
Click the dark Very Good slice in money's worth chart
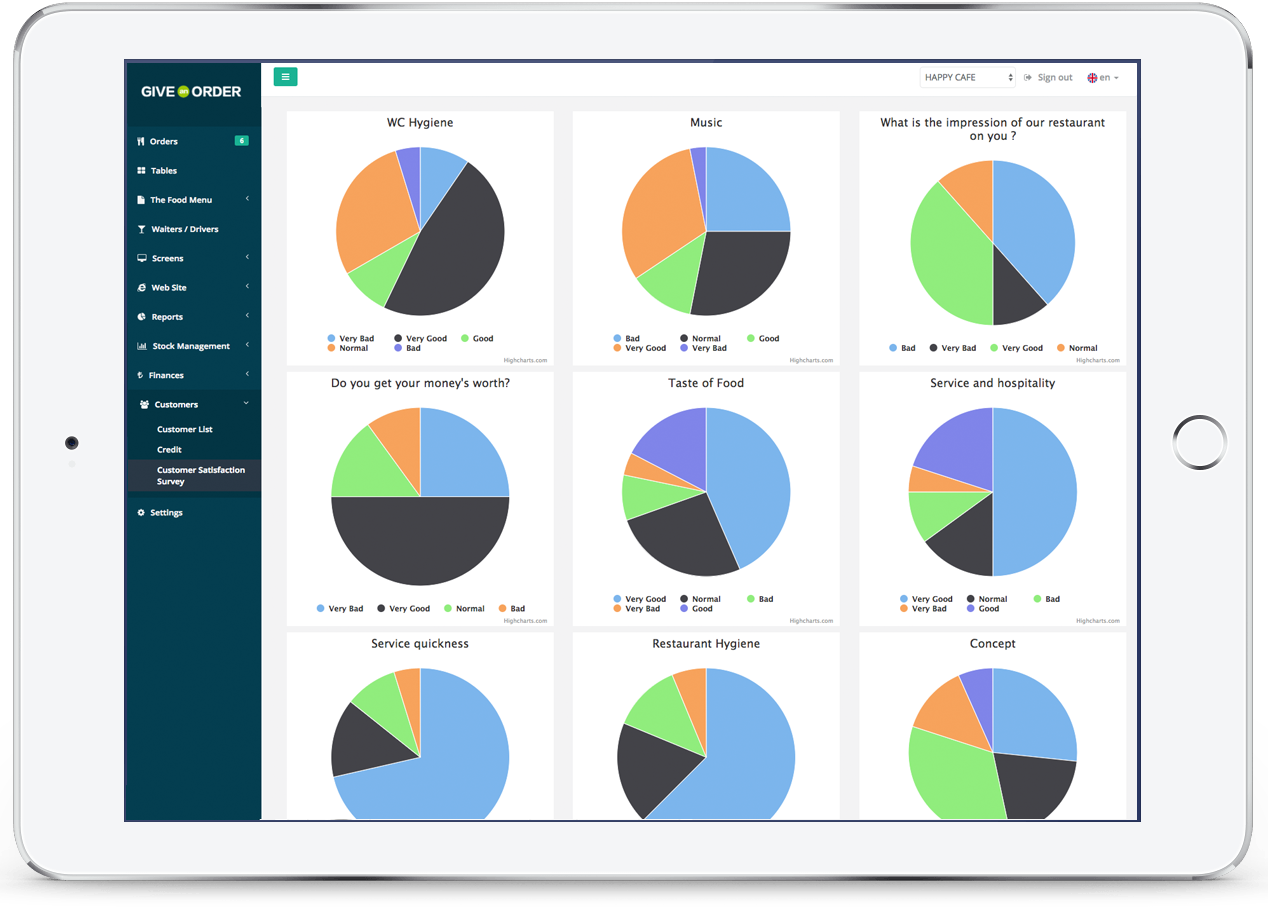coord(420,545)
